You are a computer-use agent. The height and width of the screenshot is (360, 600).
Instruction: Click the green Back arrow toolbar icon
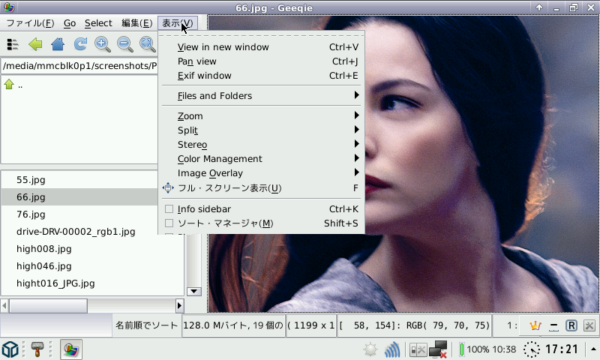click(x=36, y=44)
